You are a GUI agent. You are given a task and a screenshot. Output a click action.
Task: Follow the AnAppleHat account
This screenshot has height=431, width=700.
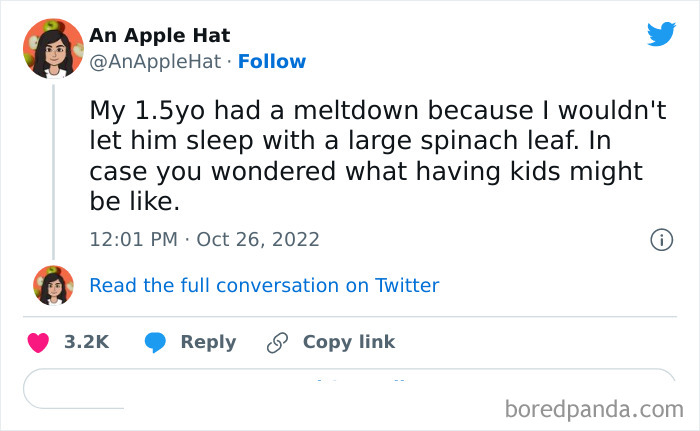coord(272,61)
